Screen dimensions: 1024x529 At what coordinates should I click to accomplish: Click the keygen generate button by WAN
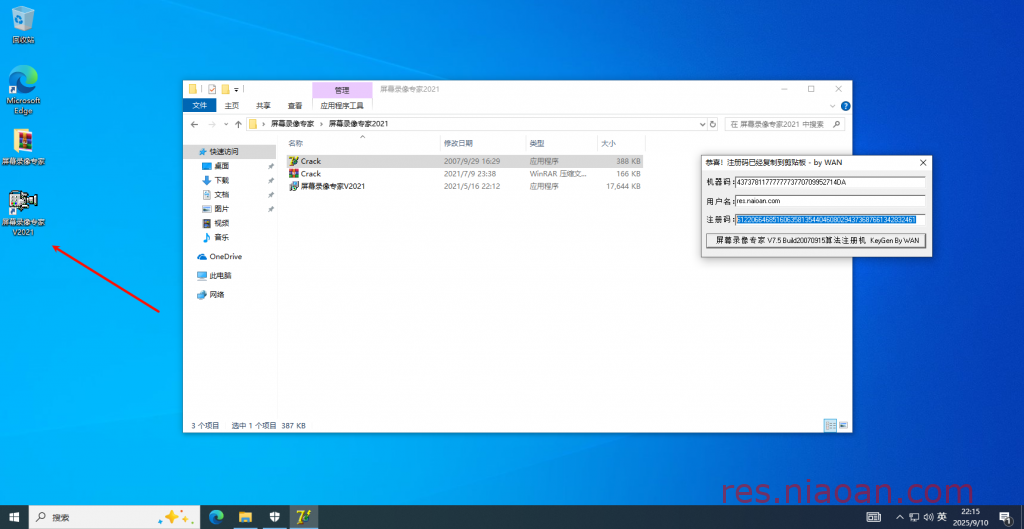[x=816, y=240]
